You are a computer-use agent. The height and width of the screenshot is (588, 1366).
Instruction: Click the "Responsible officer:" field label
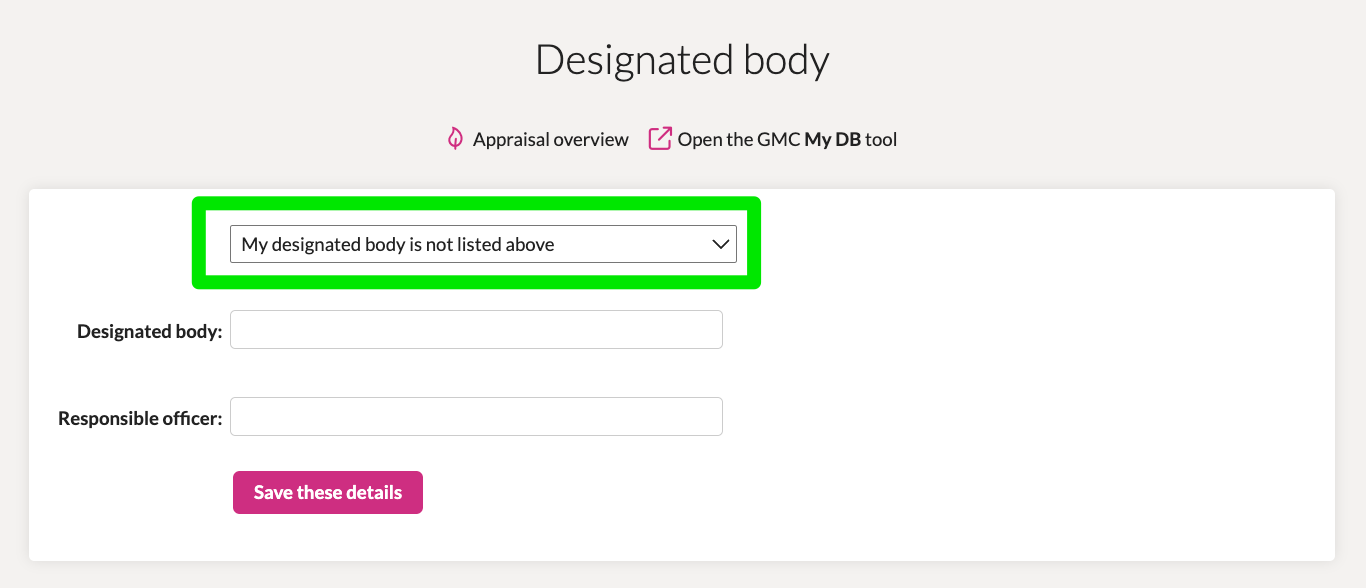(x=140, y=418)
